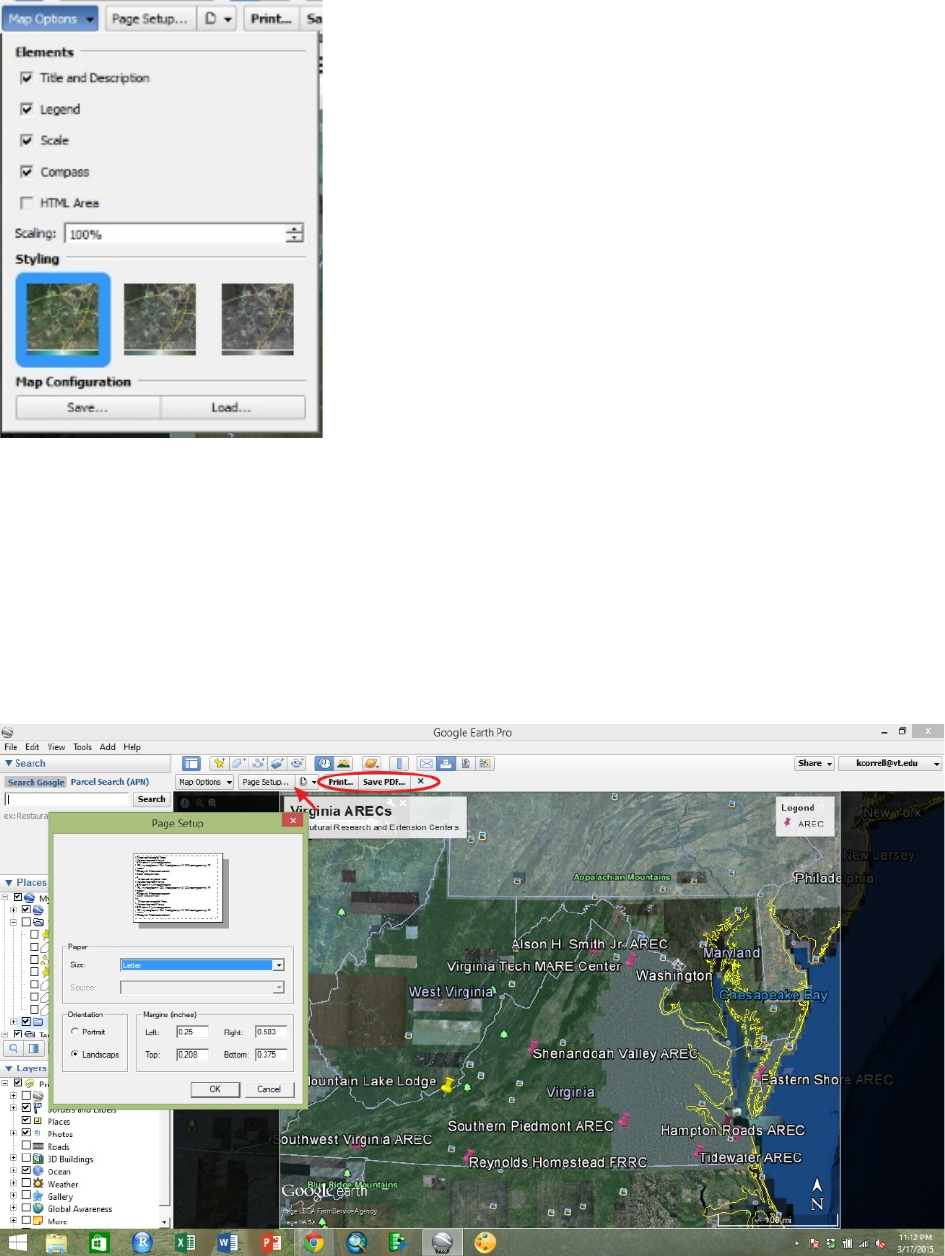Click the Scaling 100% stepper arrows
The height and width of the screenshot is (1256, 945).
point(294,234)
